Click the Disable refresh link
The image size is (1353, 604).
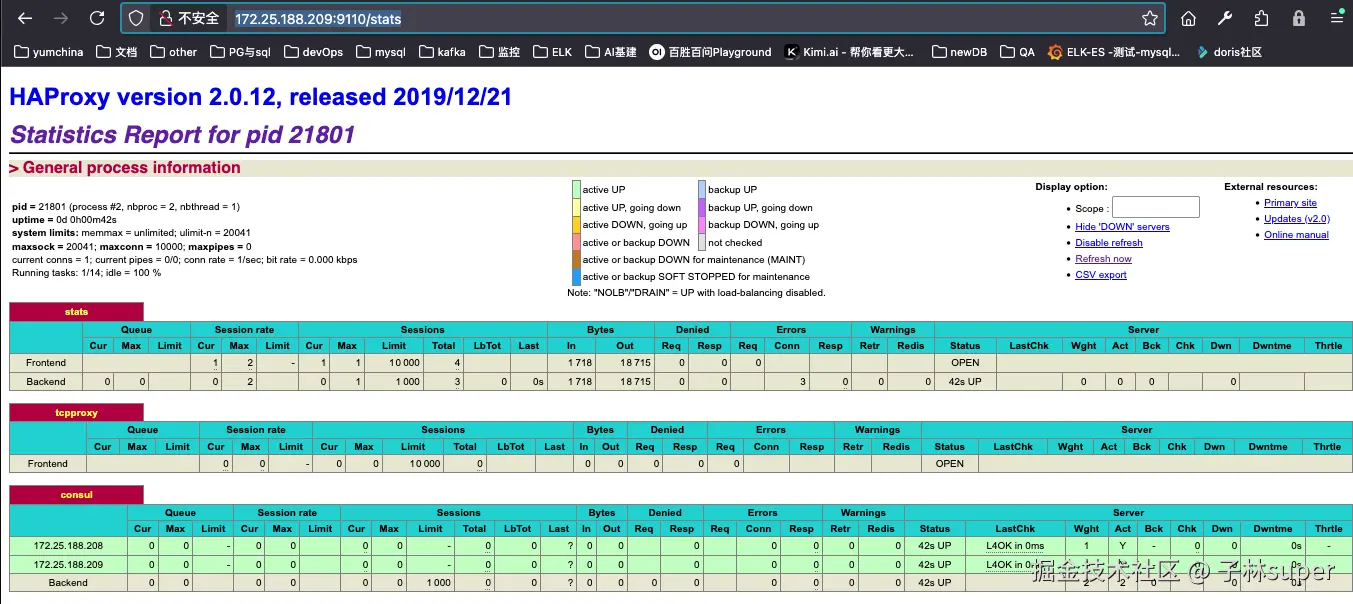pos(1109,243)
